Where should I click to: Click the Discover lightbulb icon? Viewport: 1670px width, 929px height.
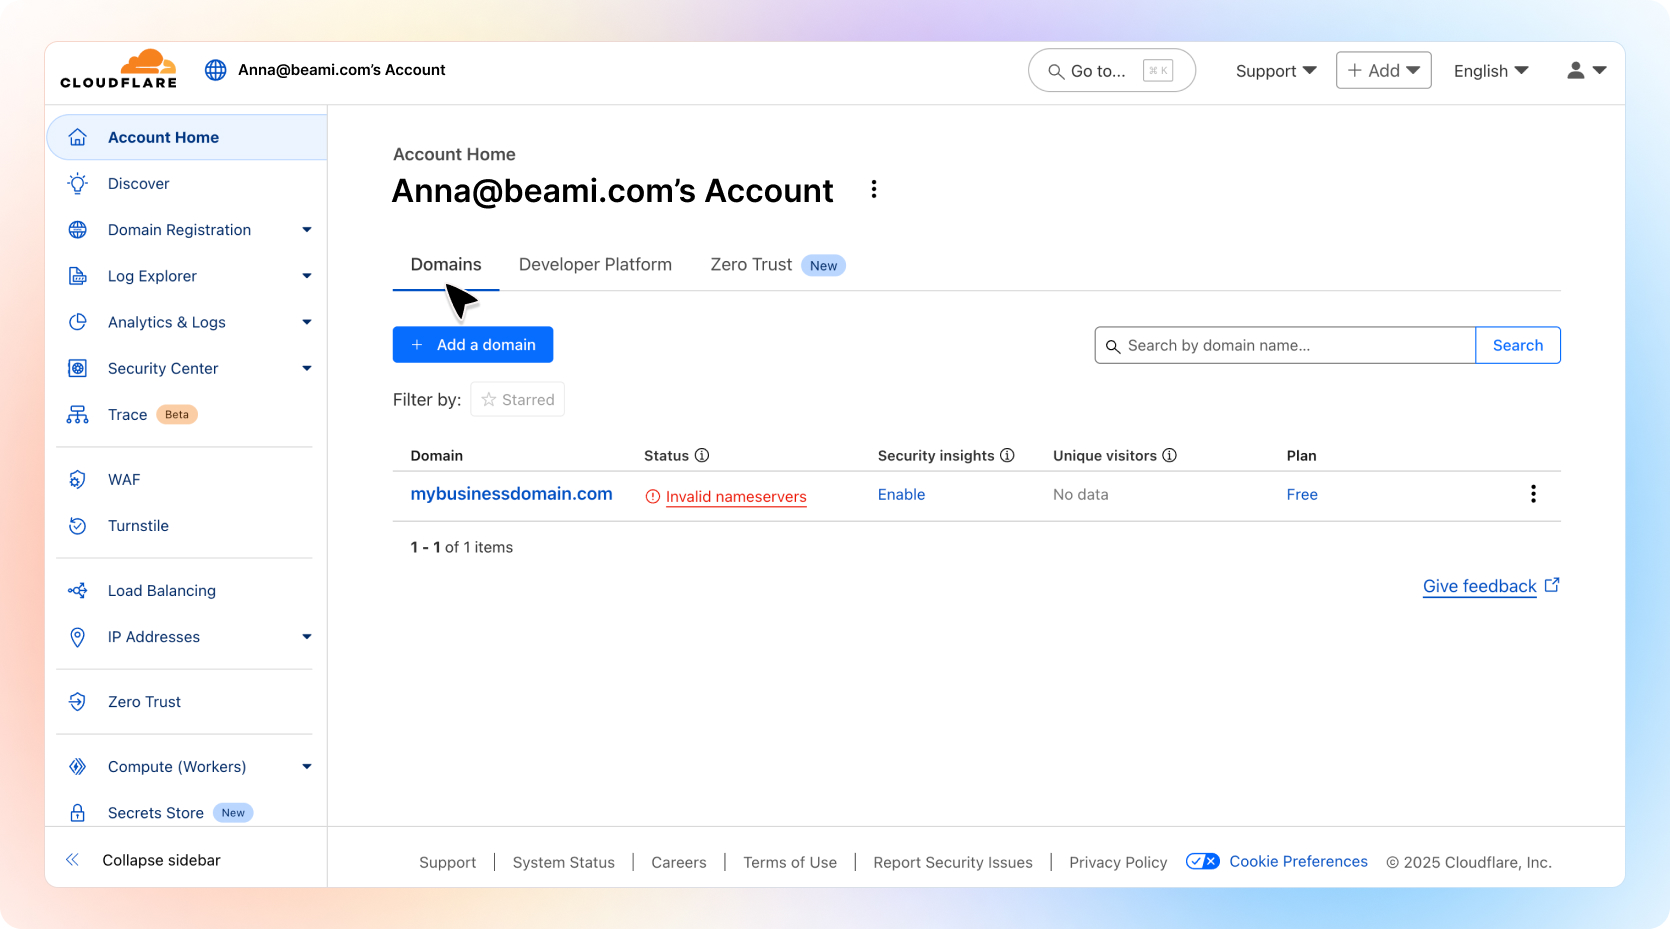77,183
